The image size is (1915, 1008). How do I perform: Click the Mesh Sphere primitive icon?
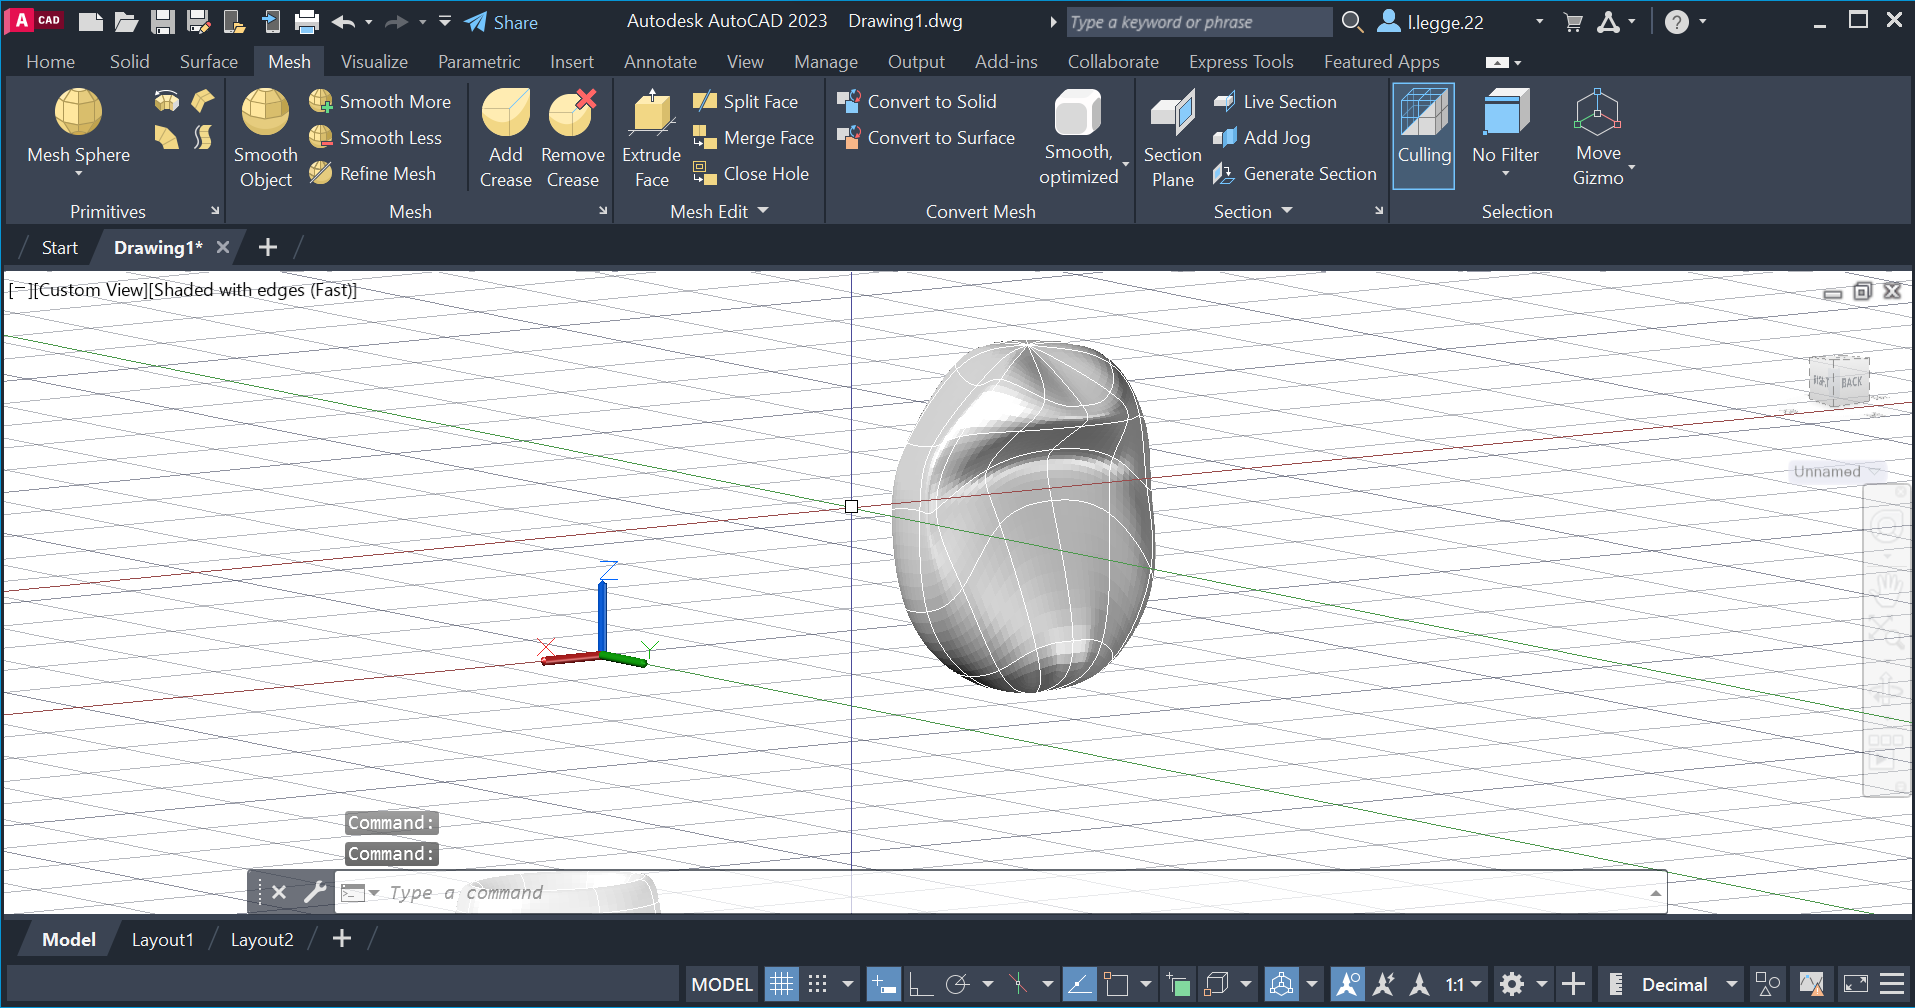tap(78, 112)
